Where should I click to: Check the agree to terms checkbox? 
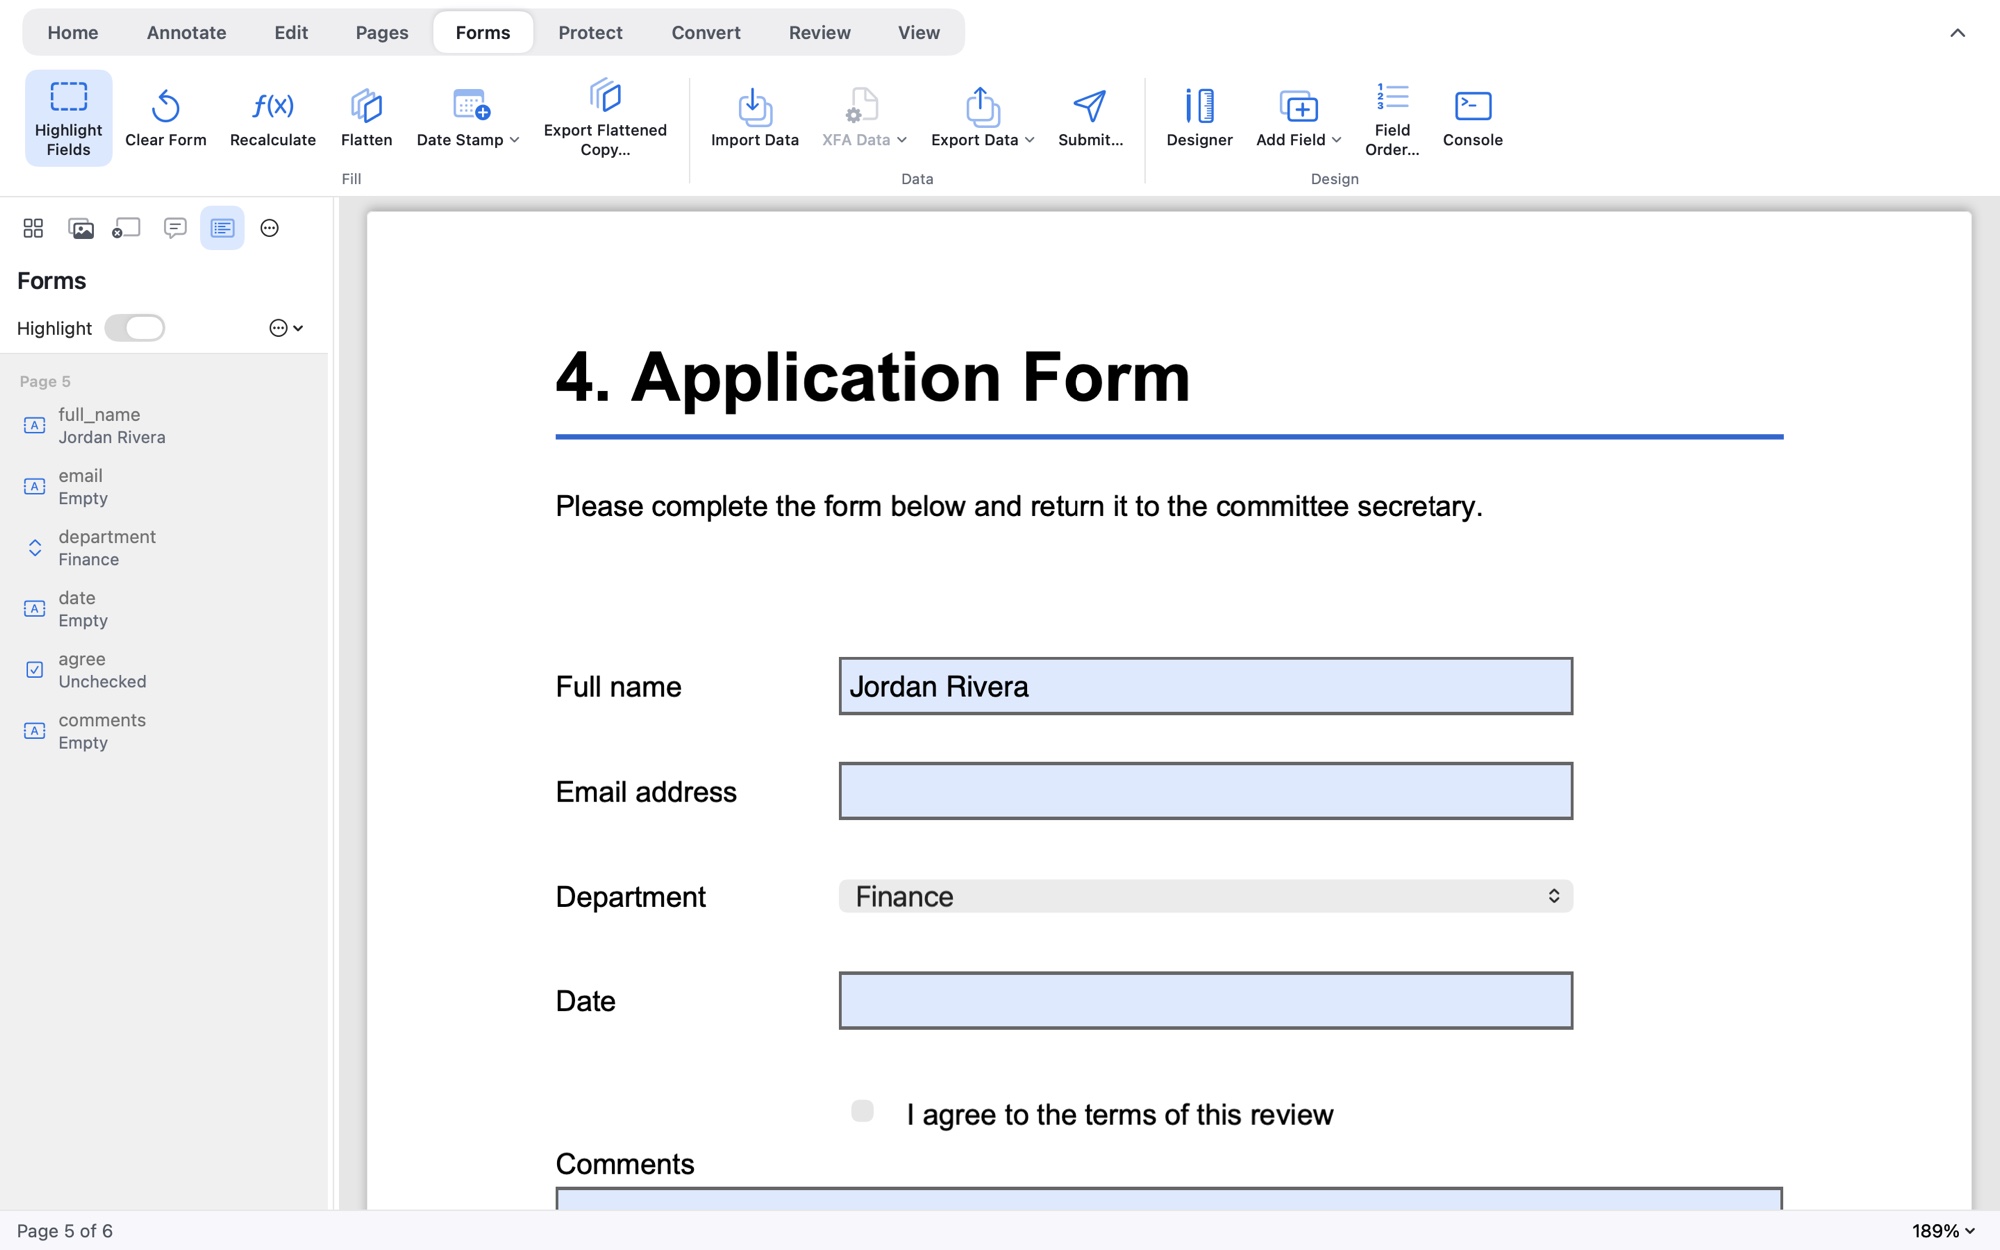point(862,1111)
